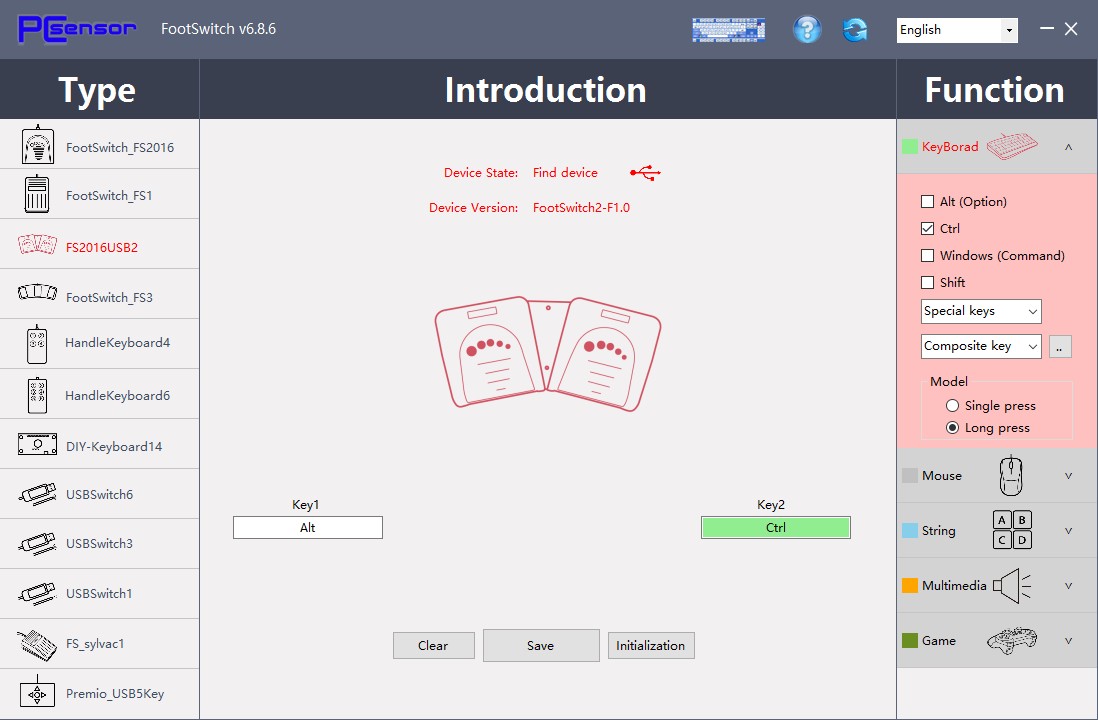Collapse the KeyBorad section chevron
1098x720 pixels.
tap(1069, 146)
